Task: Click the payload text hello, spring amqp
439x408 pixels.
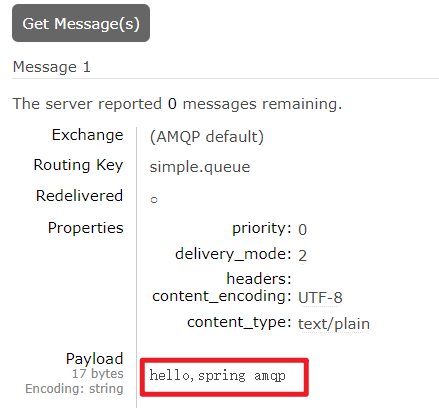Action: point(217,376)
